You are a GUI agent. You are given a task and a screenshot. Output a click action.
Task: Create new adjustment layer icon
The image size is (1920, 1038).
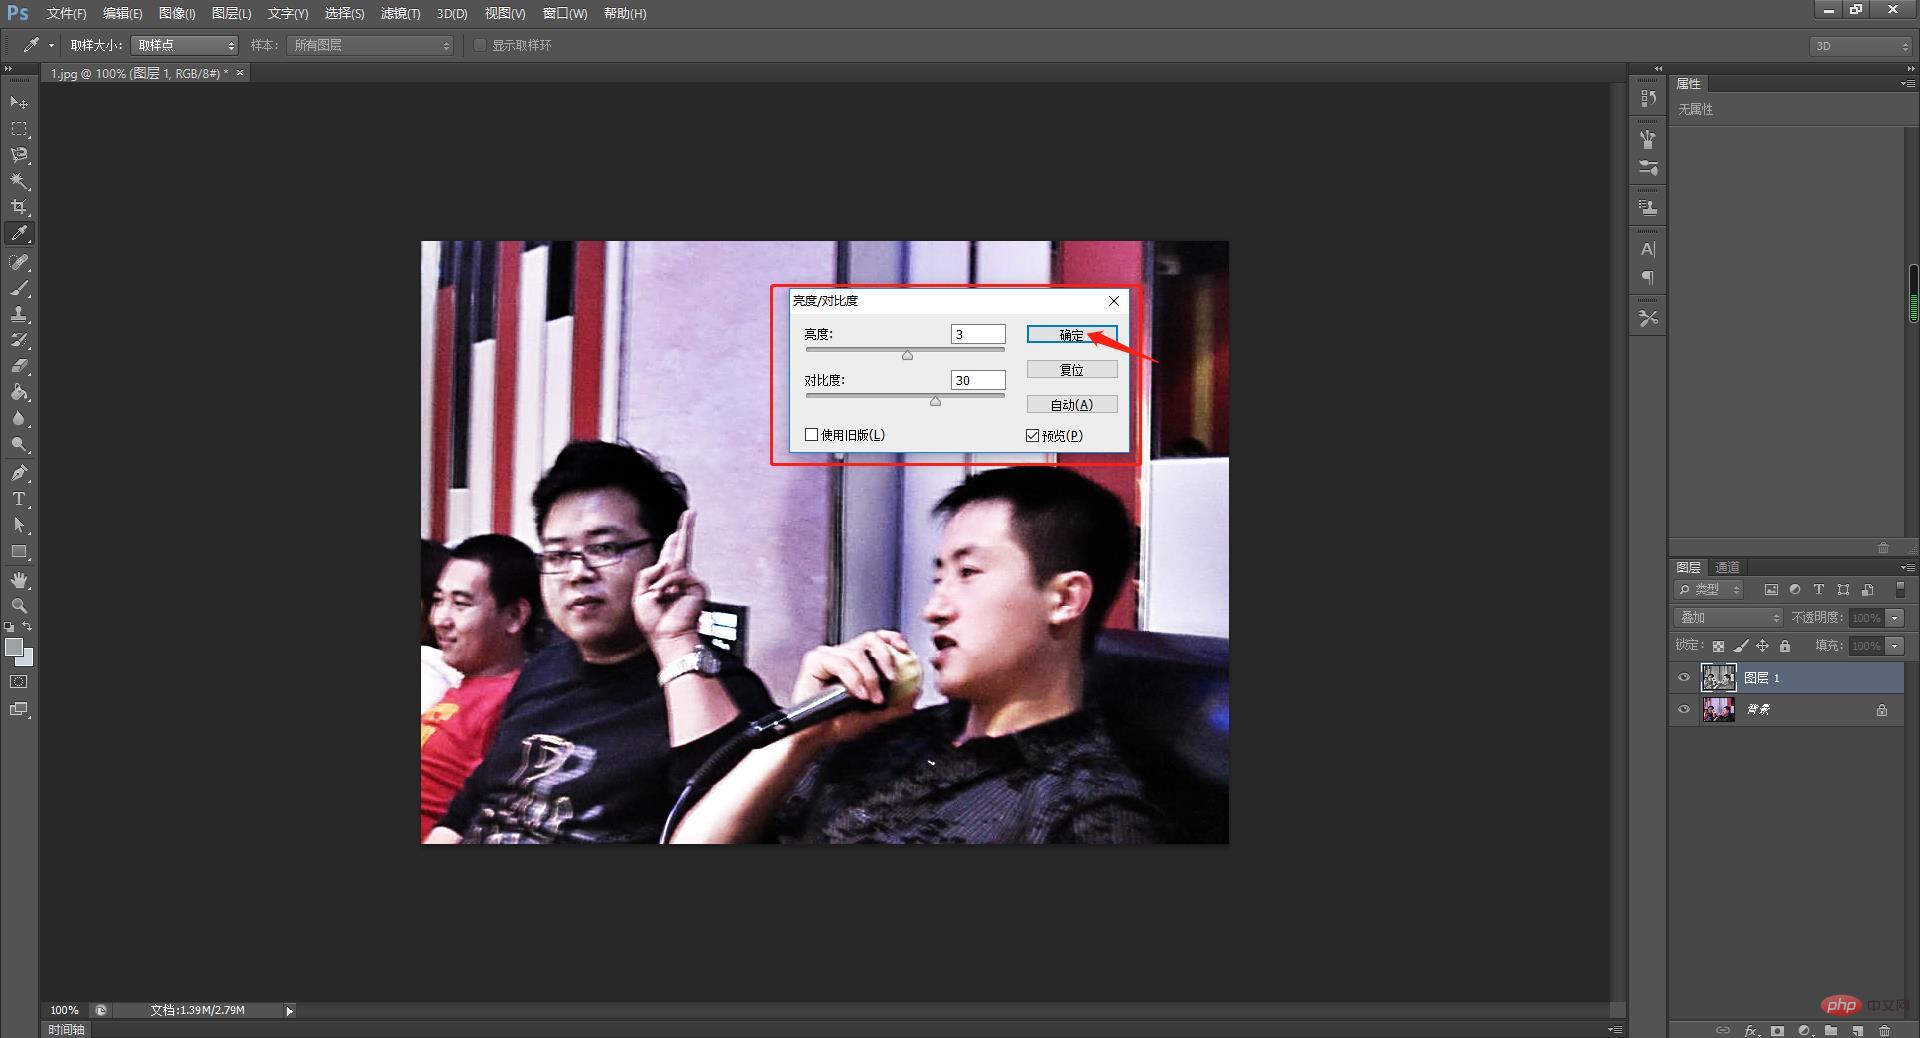[x=1804, y=1030]
